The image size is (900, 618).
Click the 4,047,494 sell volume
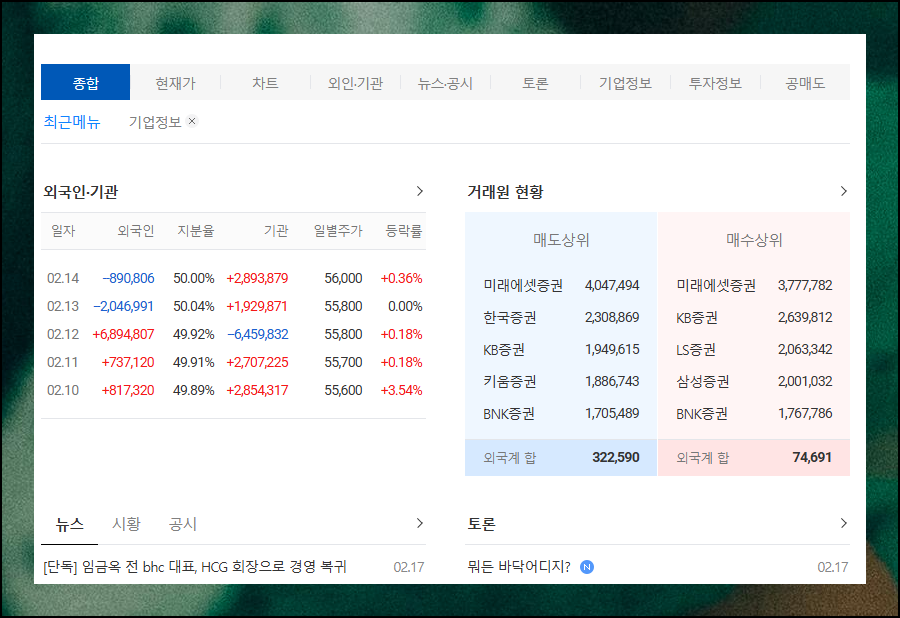point(612,285)
